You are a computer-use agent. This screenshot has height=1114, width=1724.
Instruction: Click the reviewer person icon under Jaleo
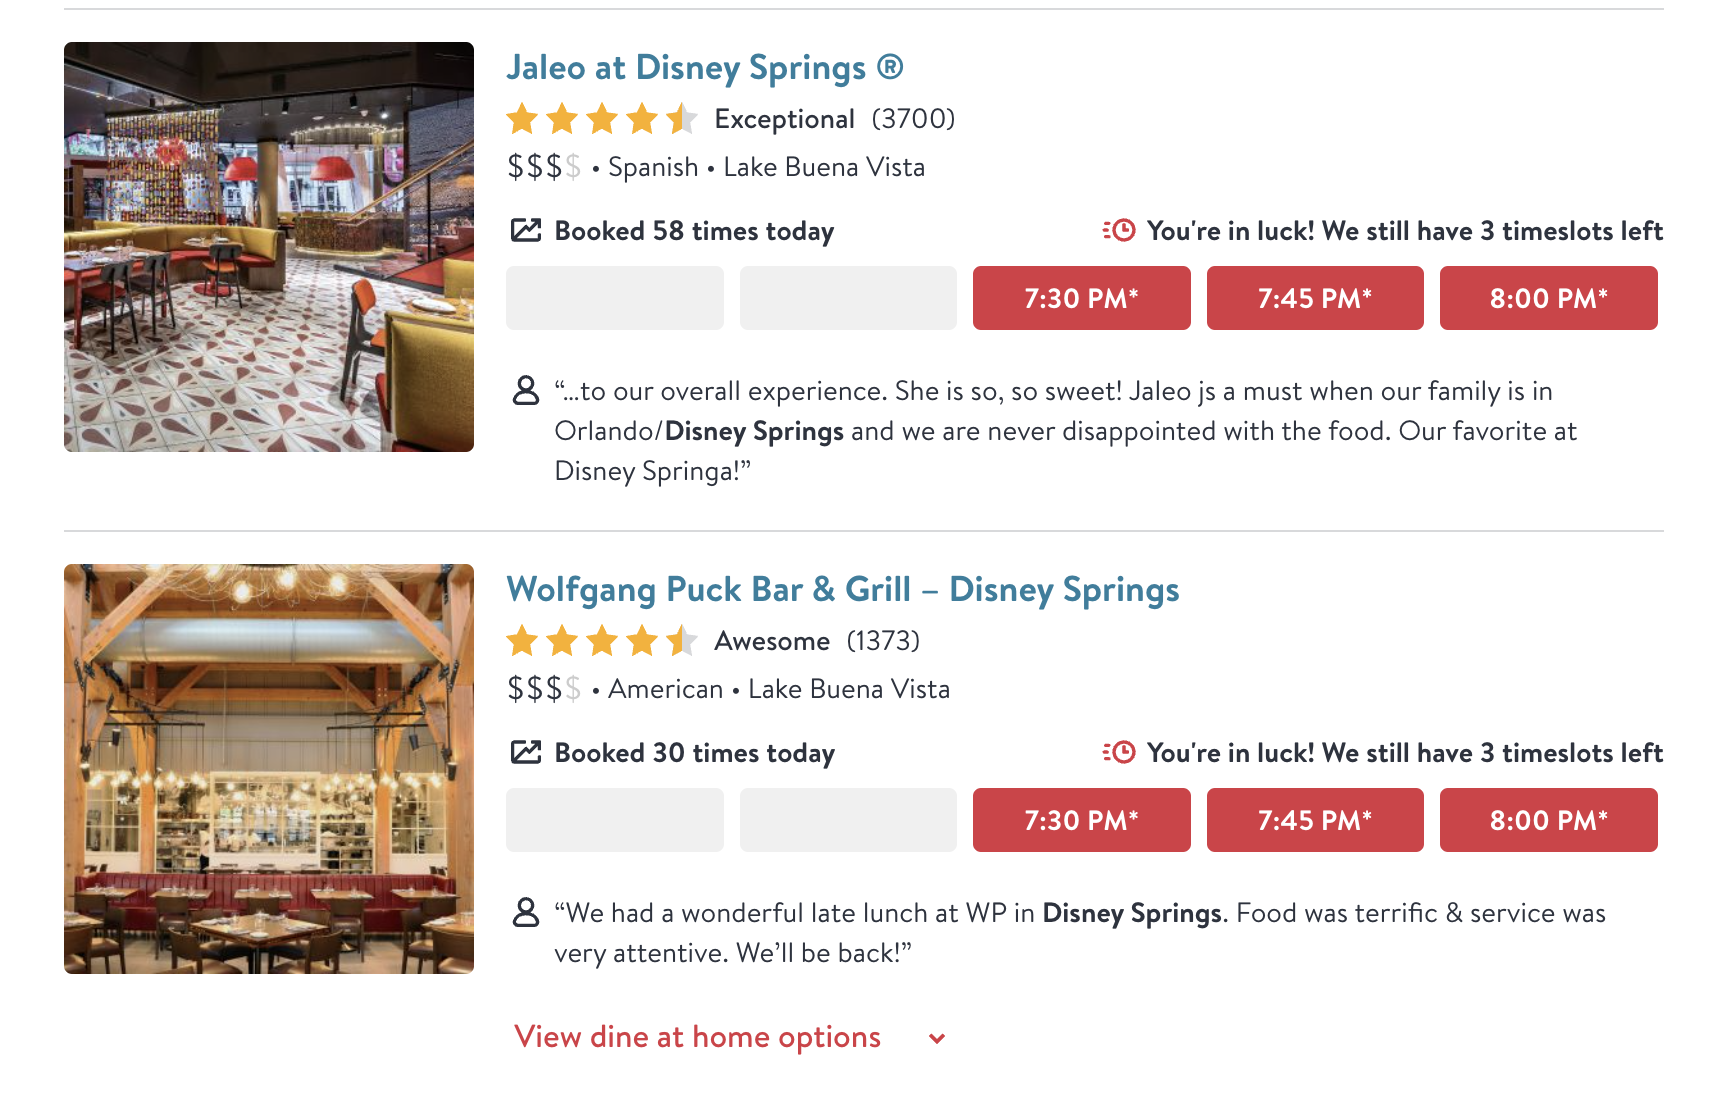526,390
